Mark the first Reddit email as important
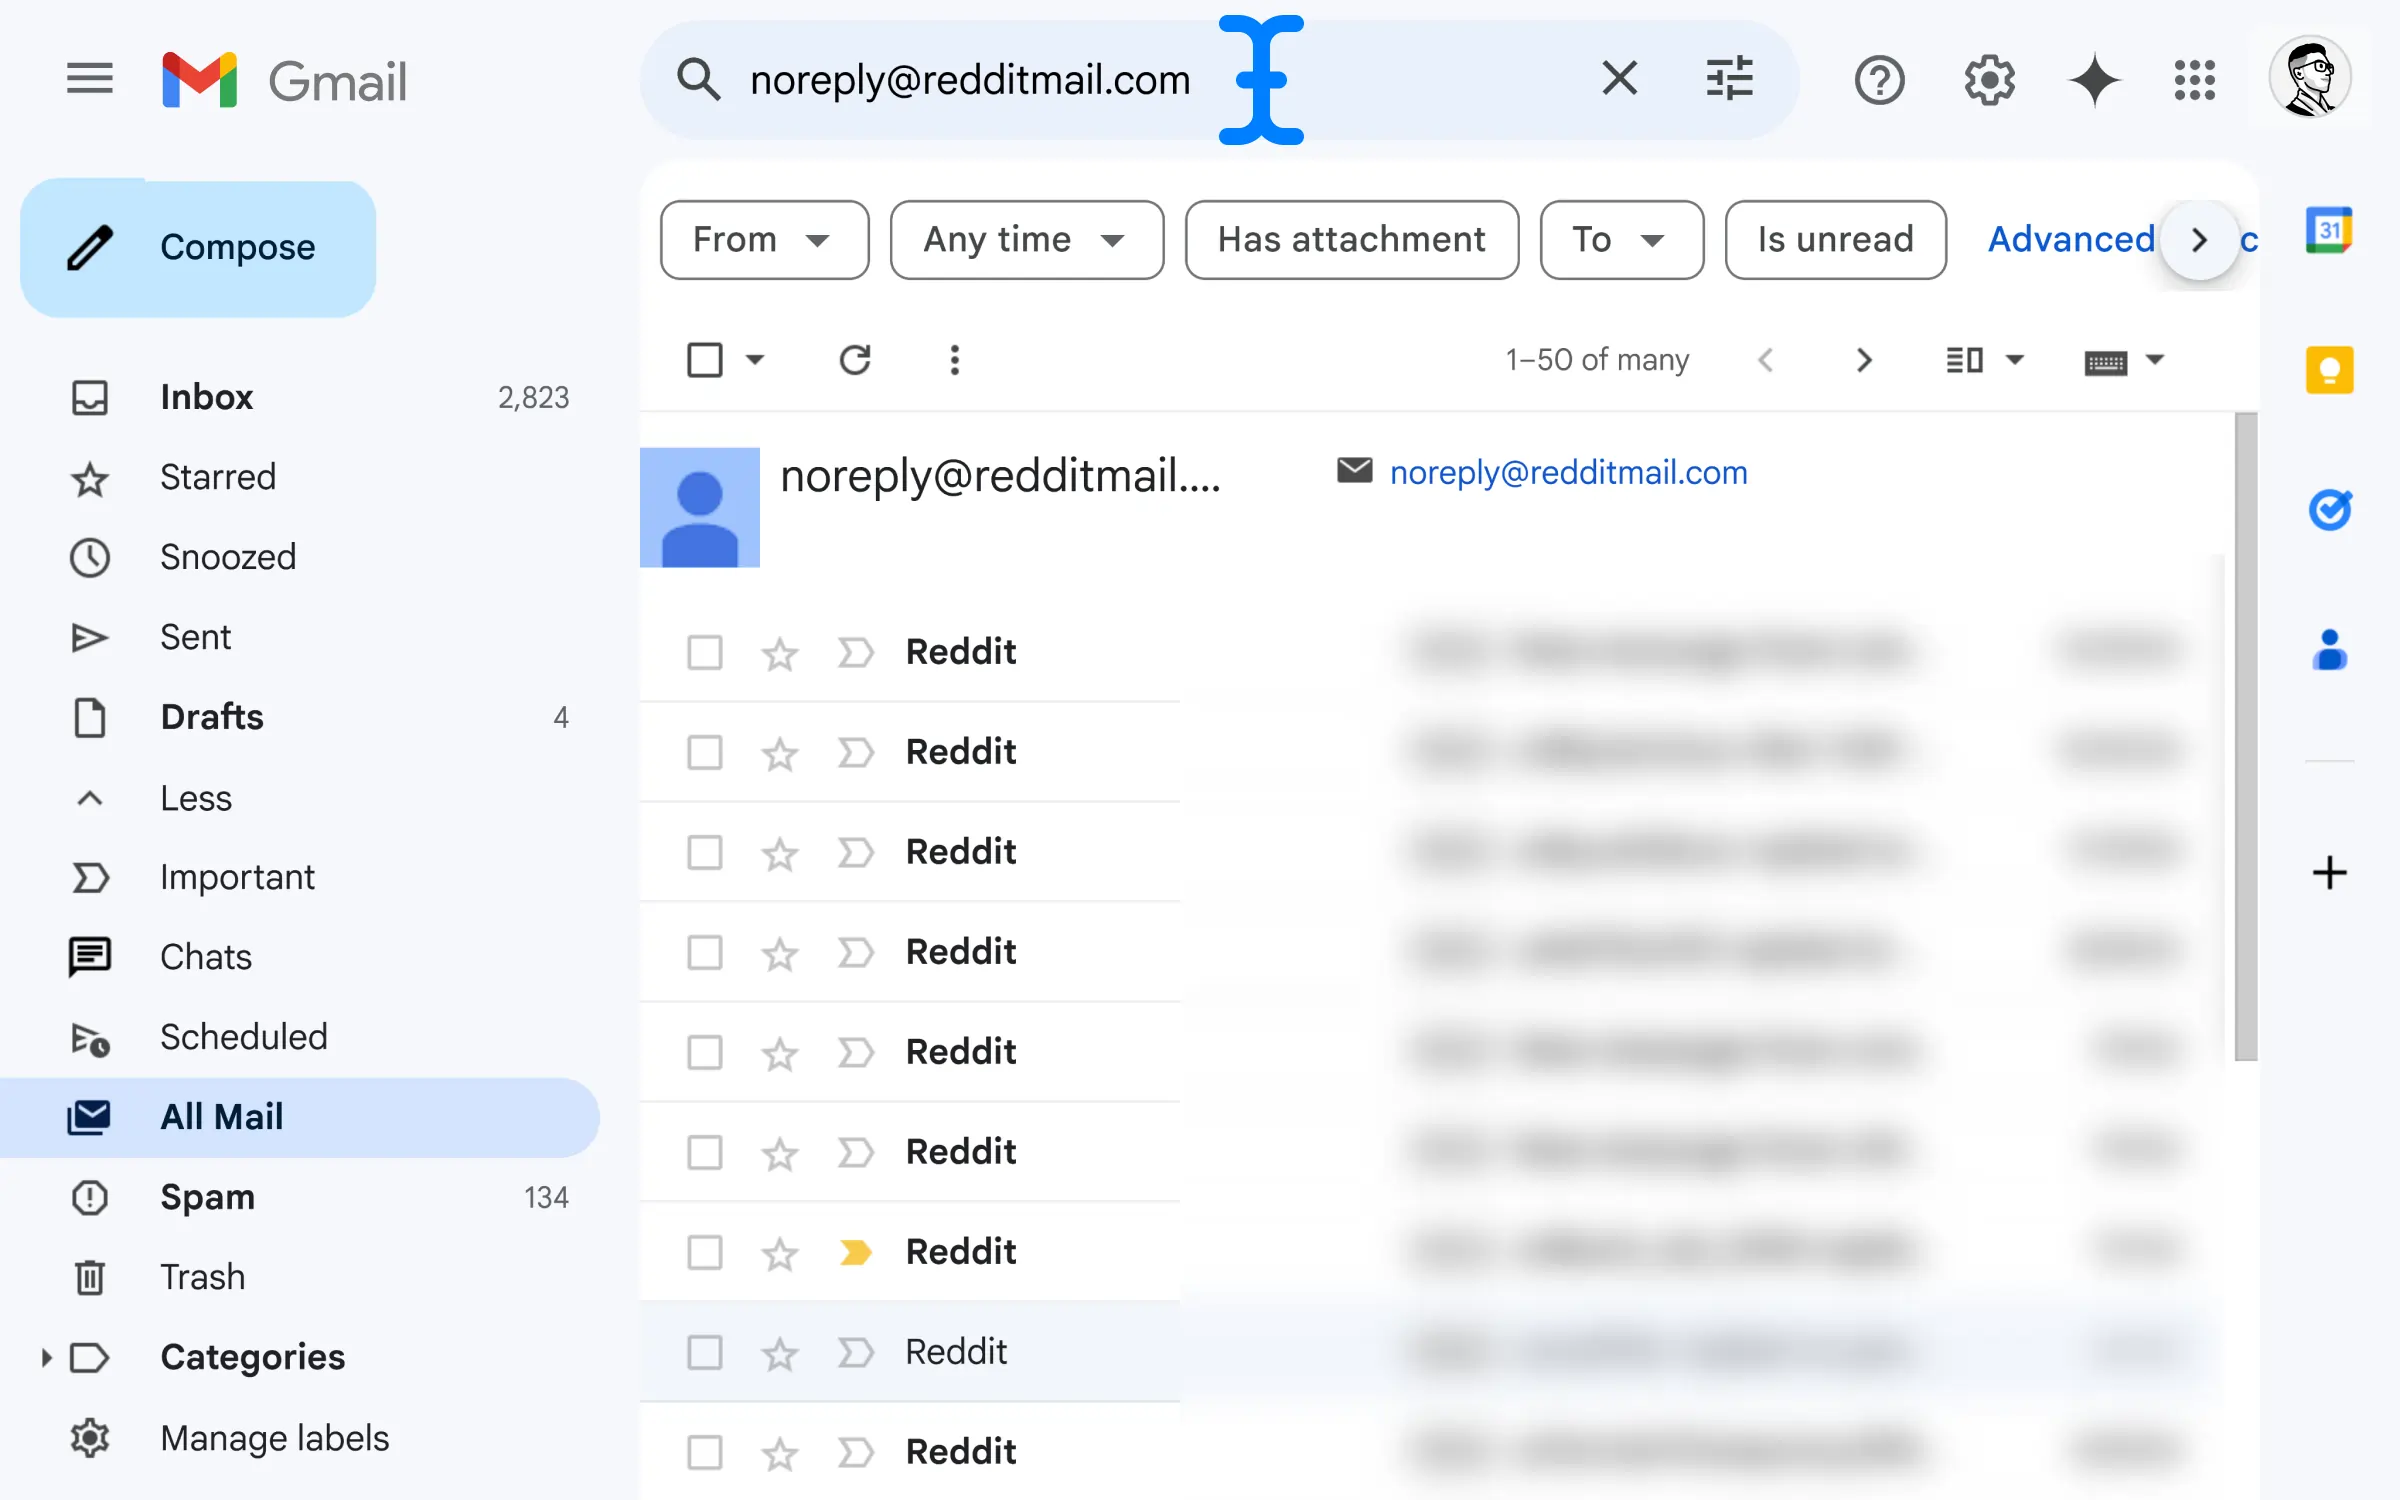2400x1500 pixels. pyautogui.click(x=855, y=652)
